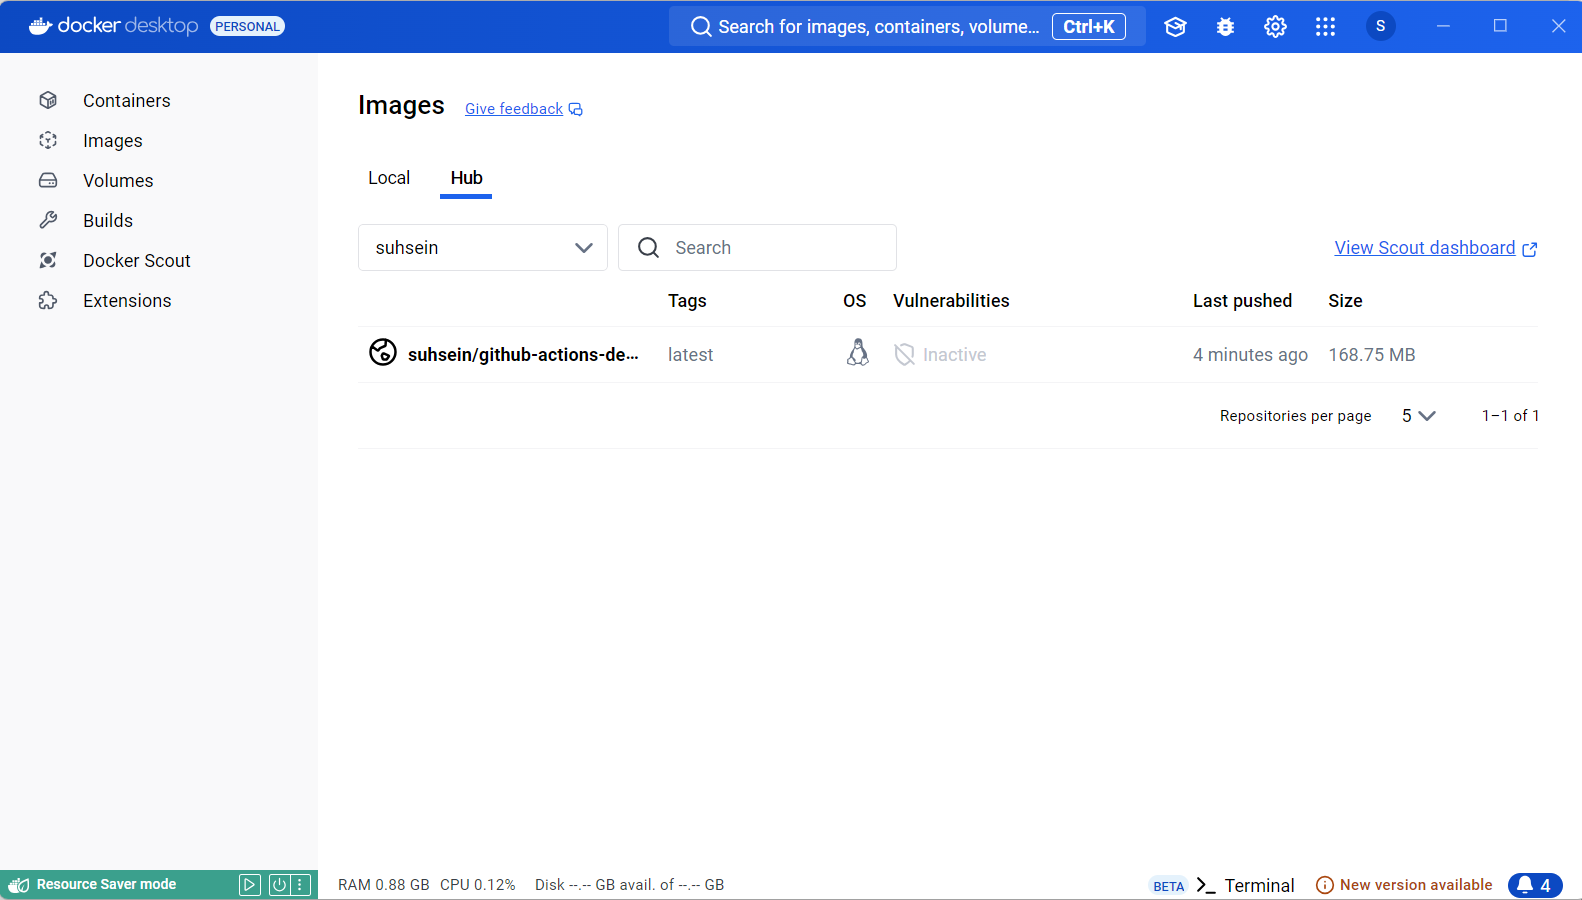
Task: Click the latest tag cell
Action: click(x=690, y=355)
